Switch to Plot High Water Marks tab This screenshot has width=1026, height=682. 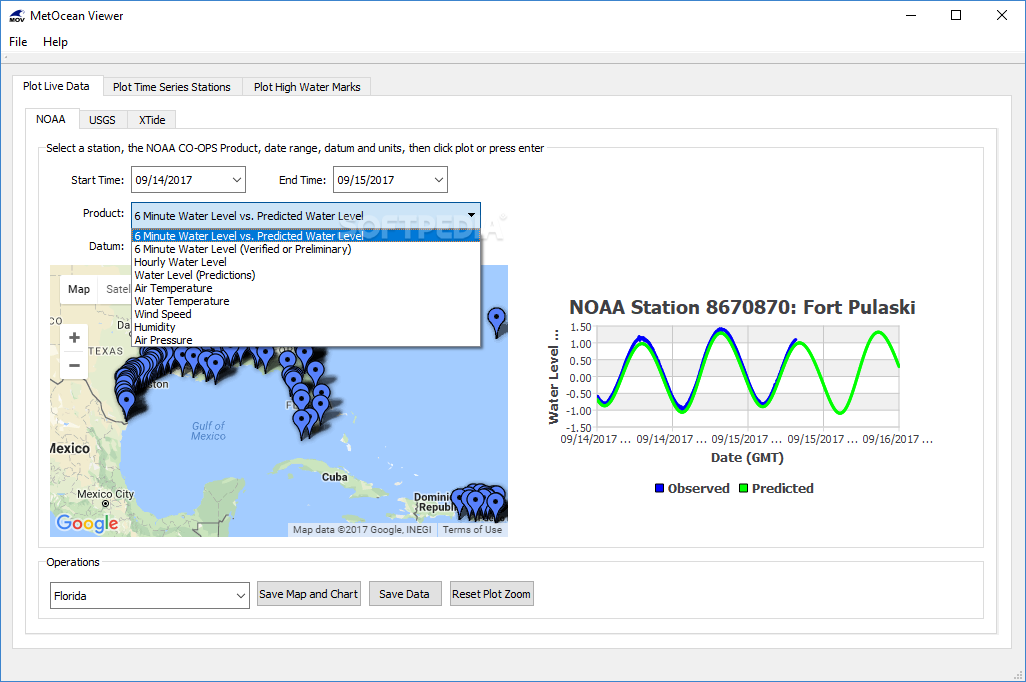point(307,87)
